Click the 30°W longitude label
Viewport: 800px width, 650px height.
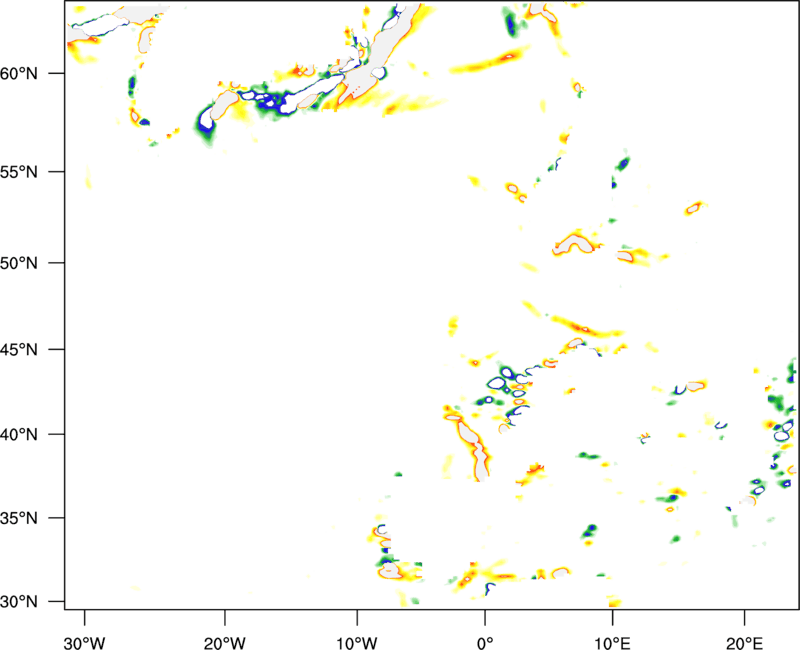pos(84,643)
